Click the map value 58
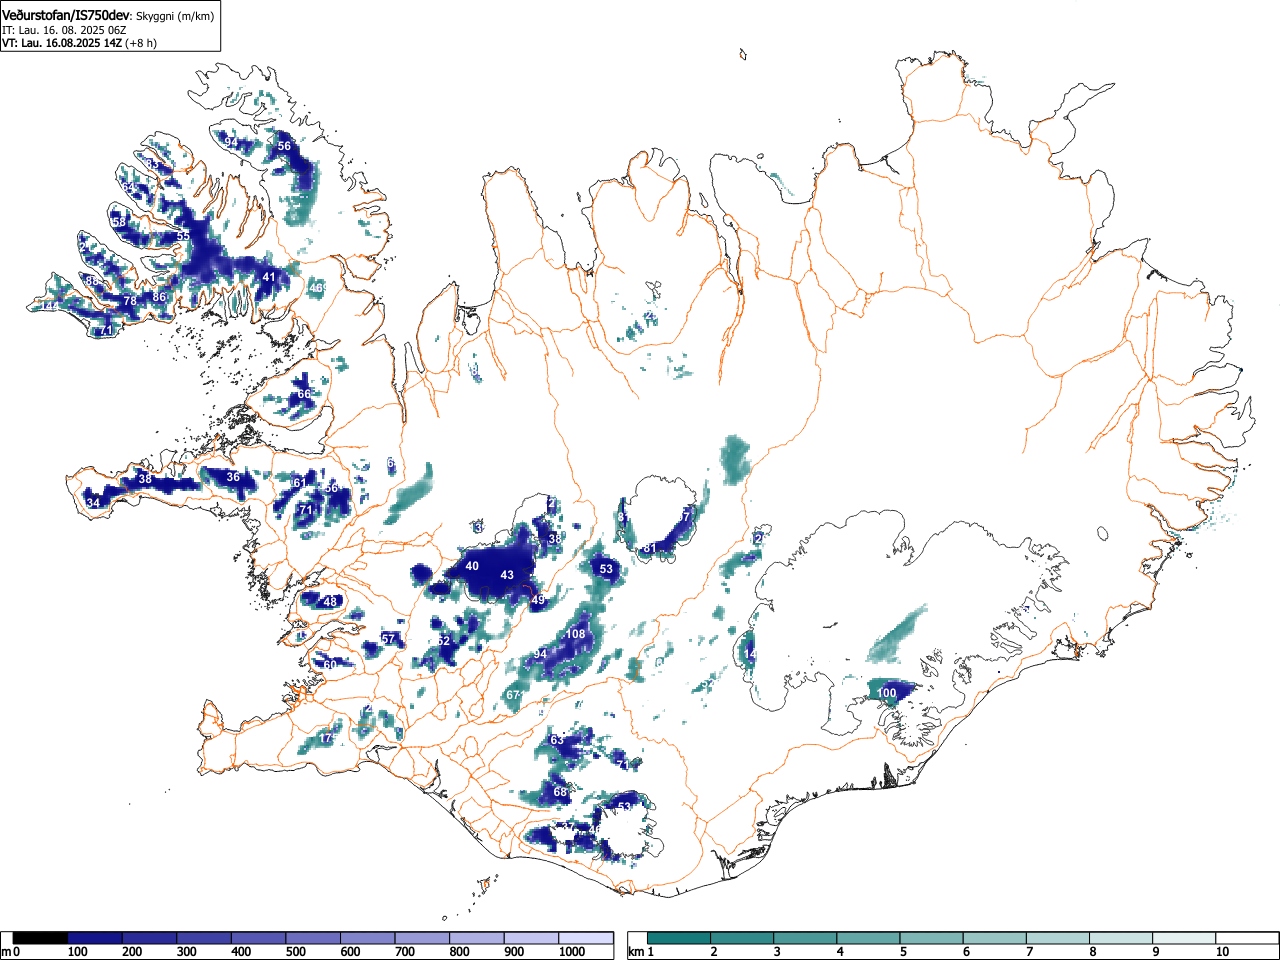1280x960 pixels. (119, 222)
